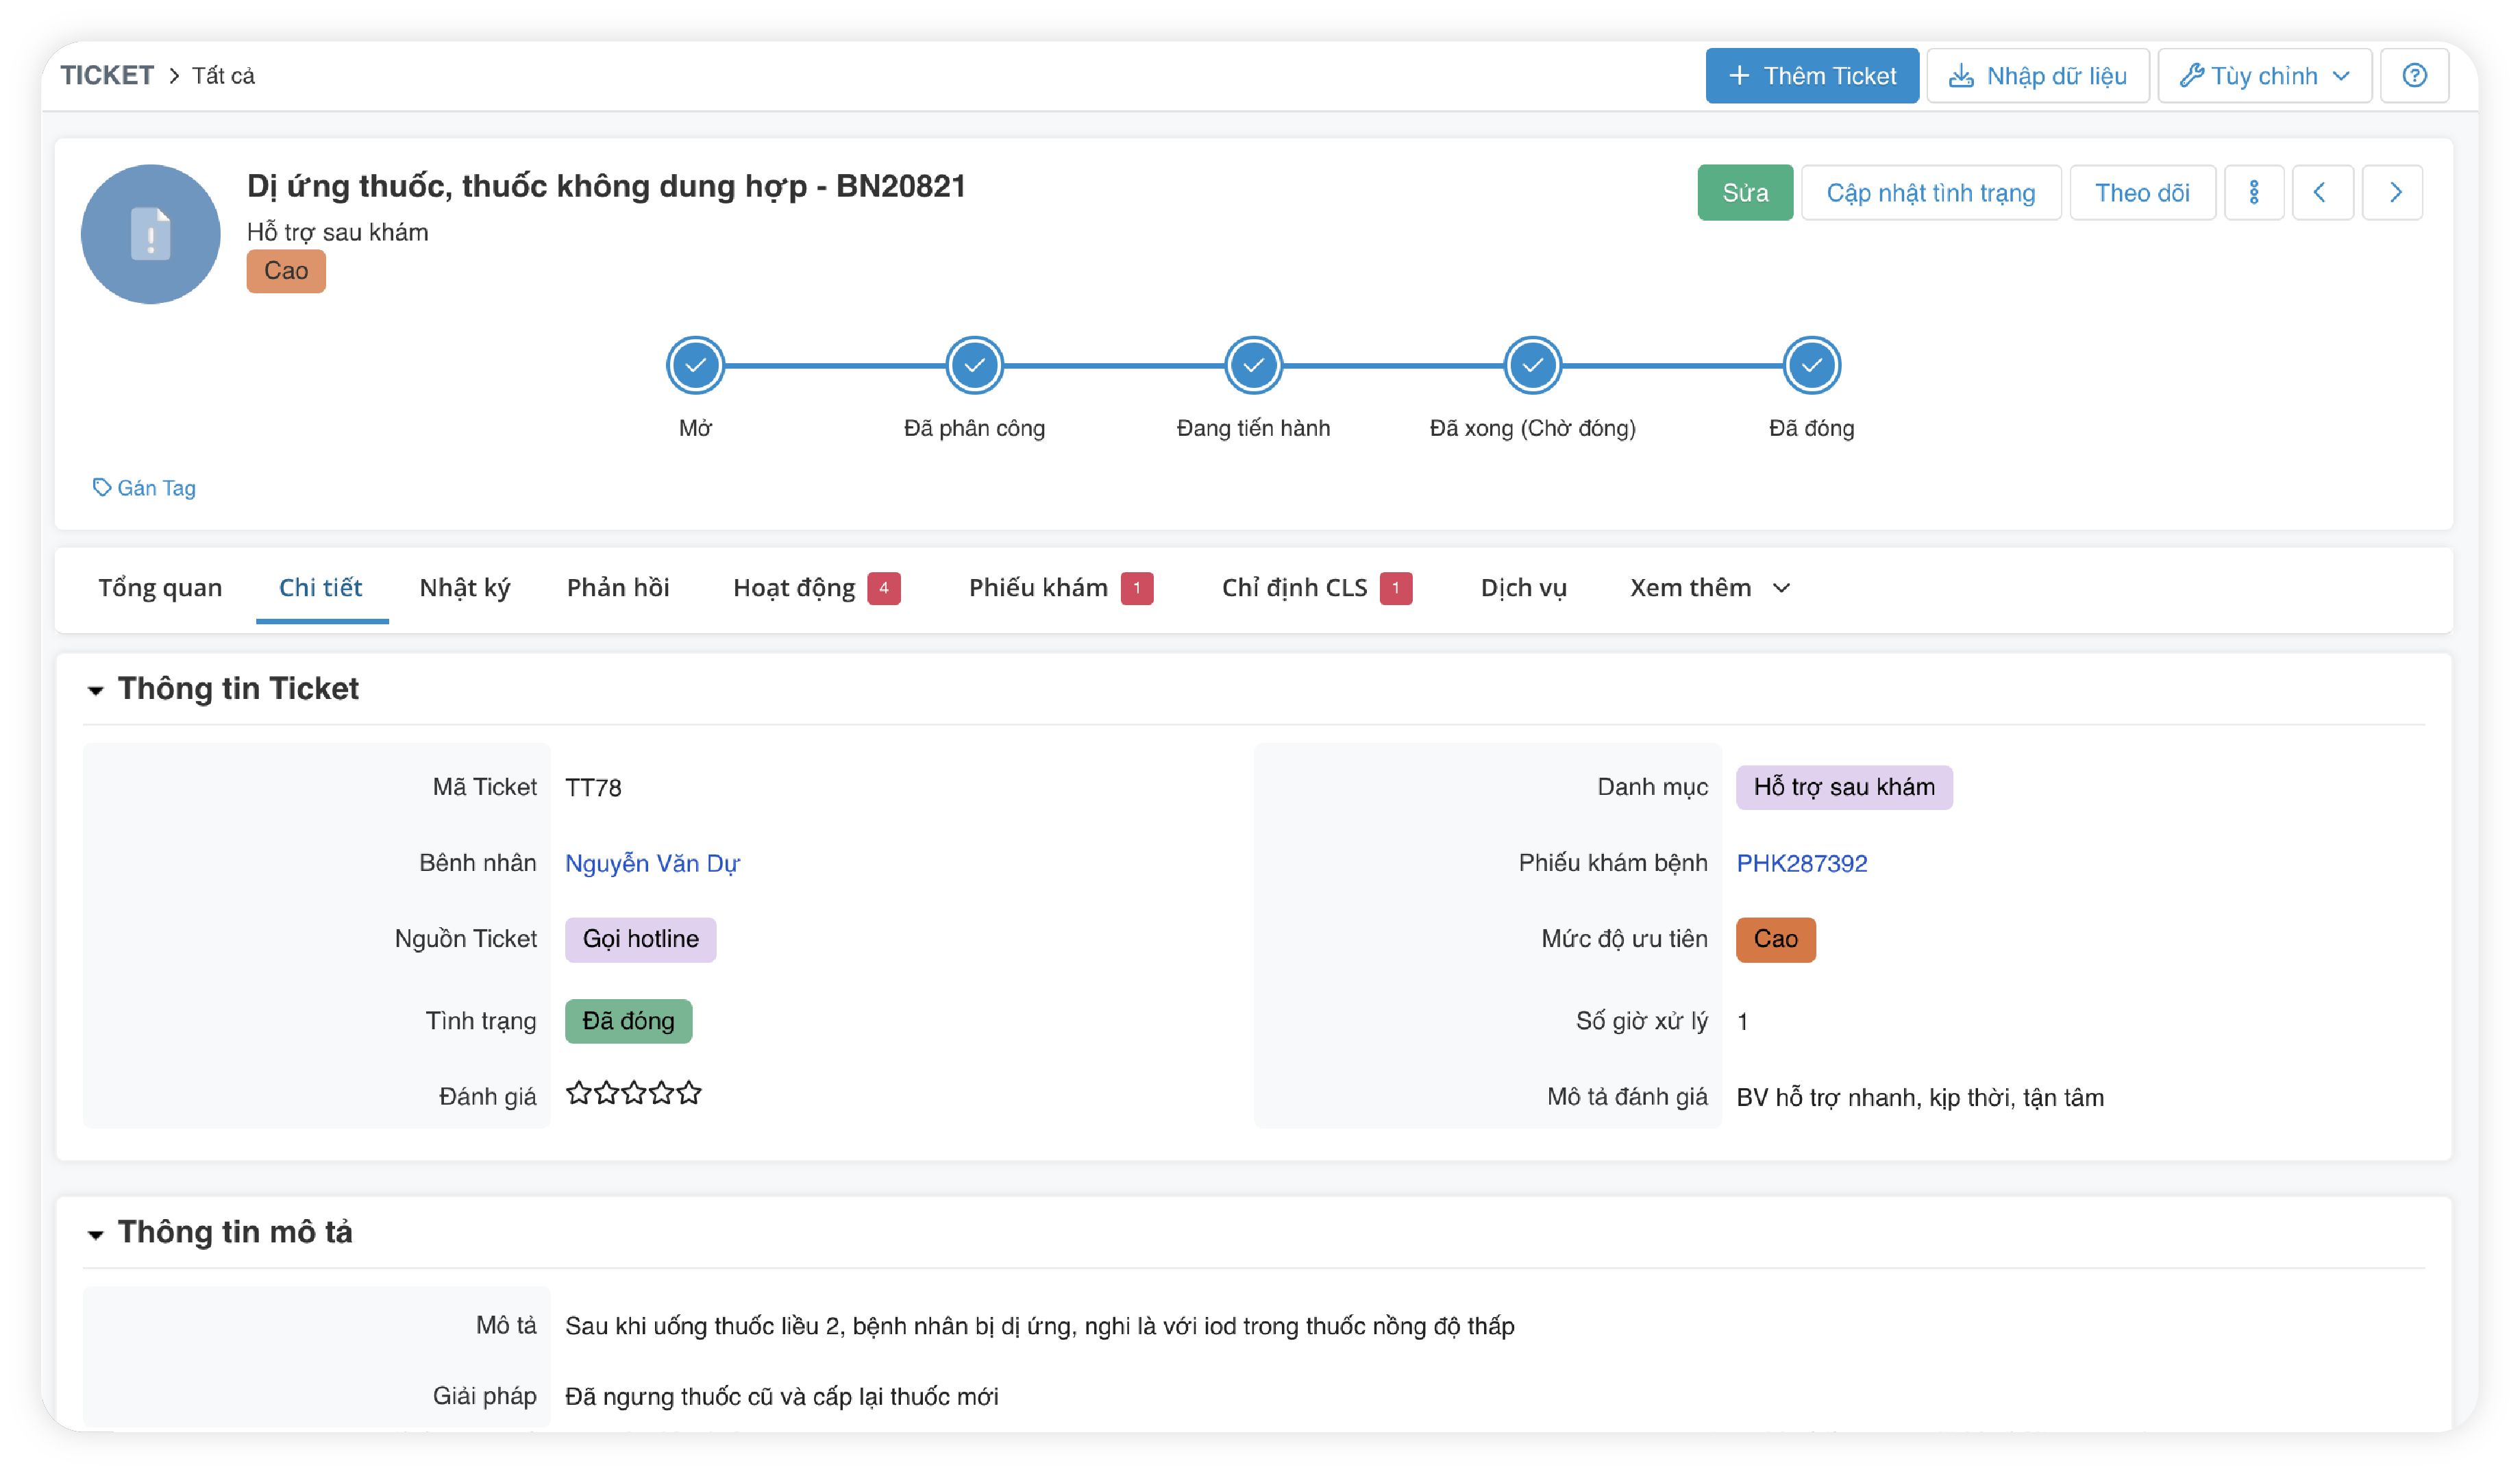The width and height of the screenshot is (2520, 1474).
Task: Open patient link Nguyễn Văn Dự
Action: pyautogui.click(x=652, y=862)
